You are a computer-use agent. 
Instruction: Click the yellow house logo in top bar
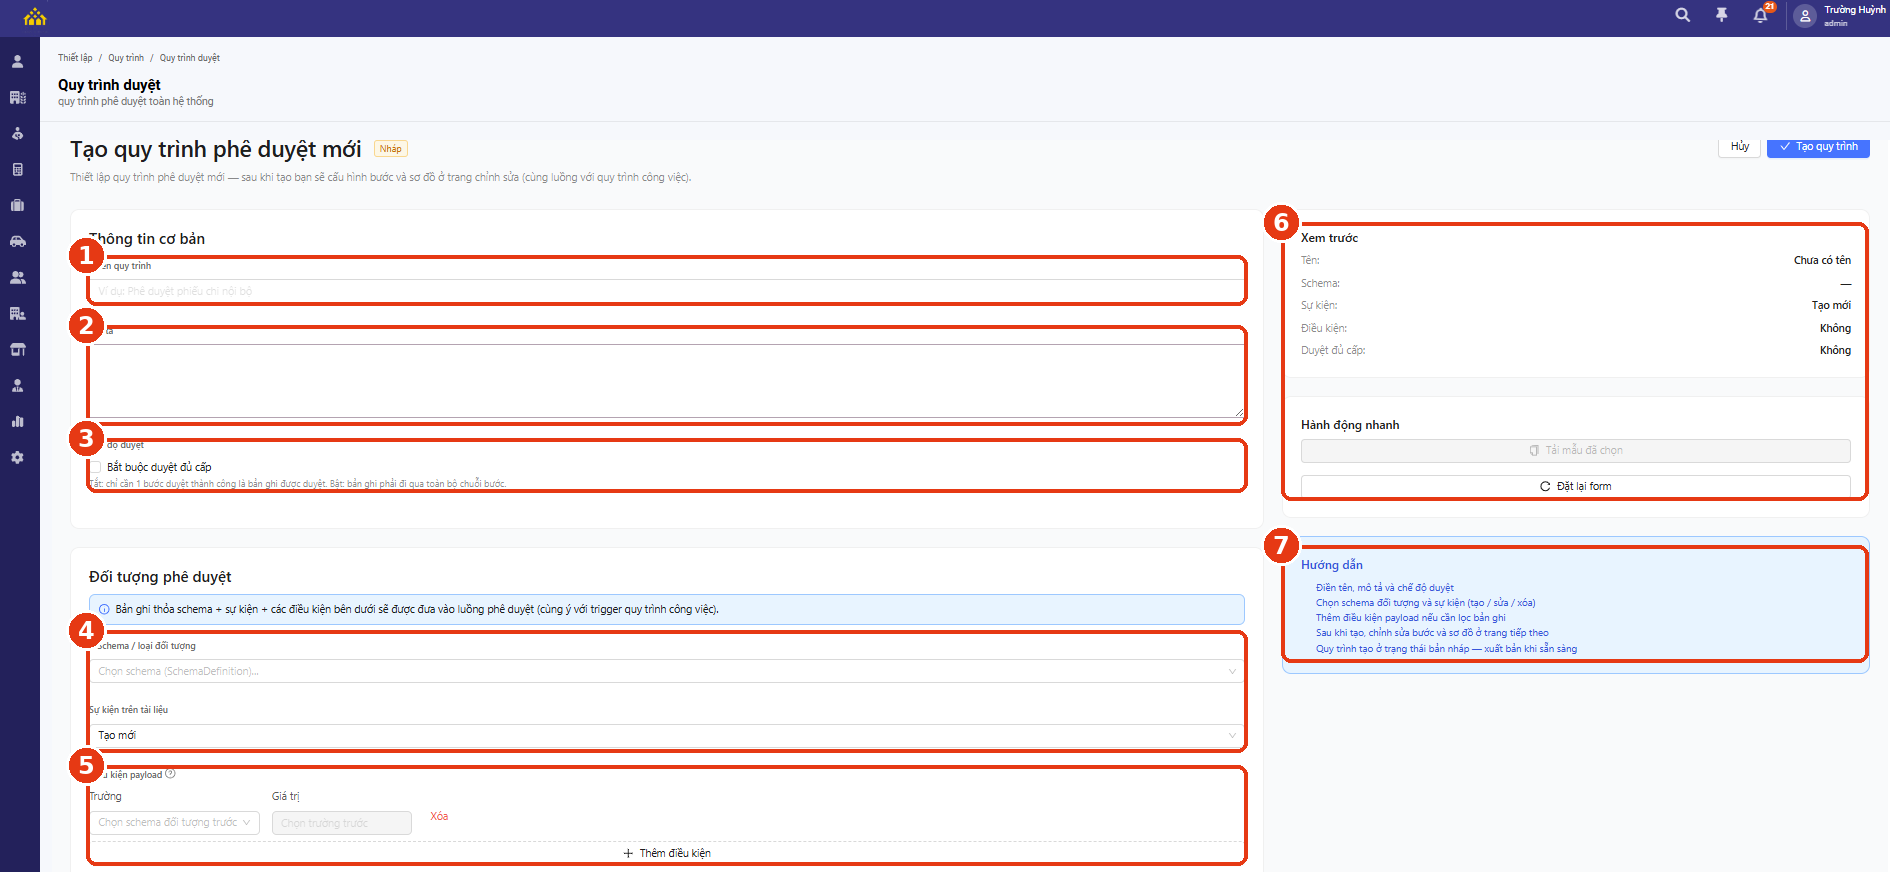click(x=35, y=17)
